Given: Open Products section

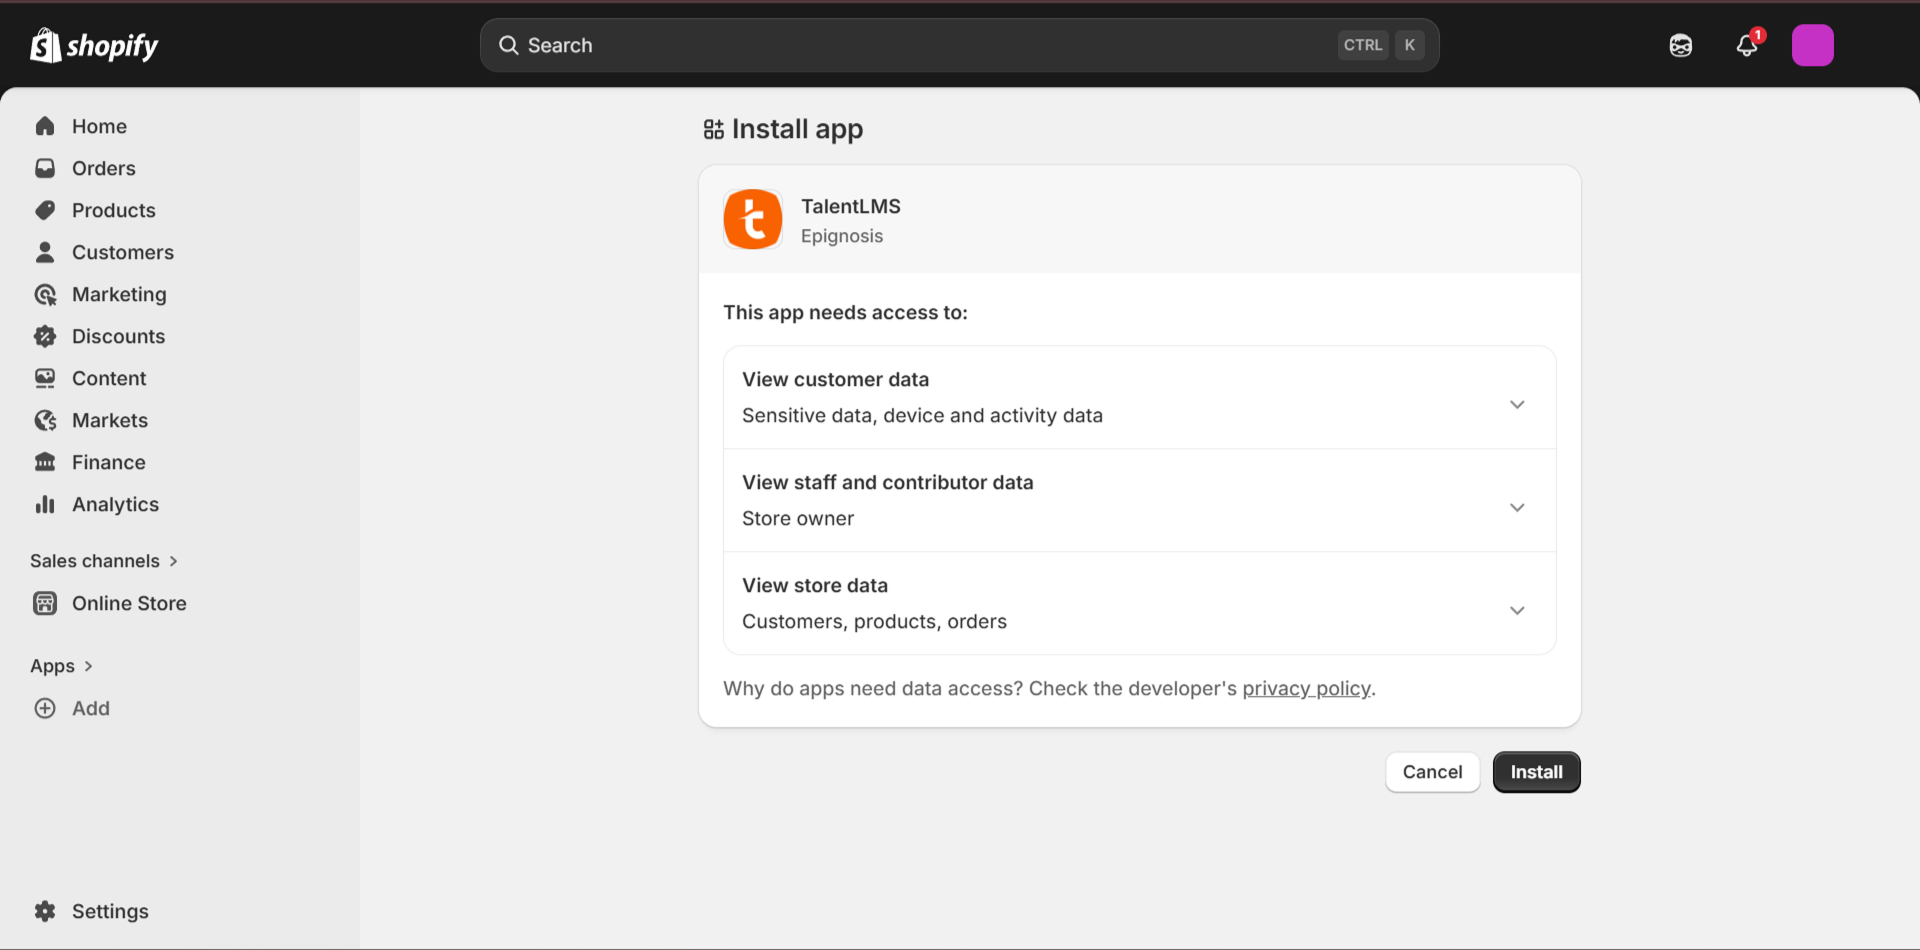Looking at the screenshot, I should coord(114,210).
